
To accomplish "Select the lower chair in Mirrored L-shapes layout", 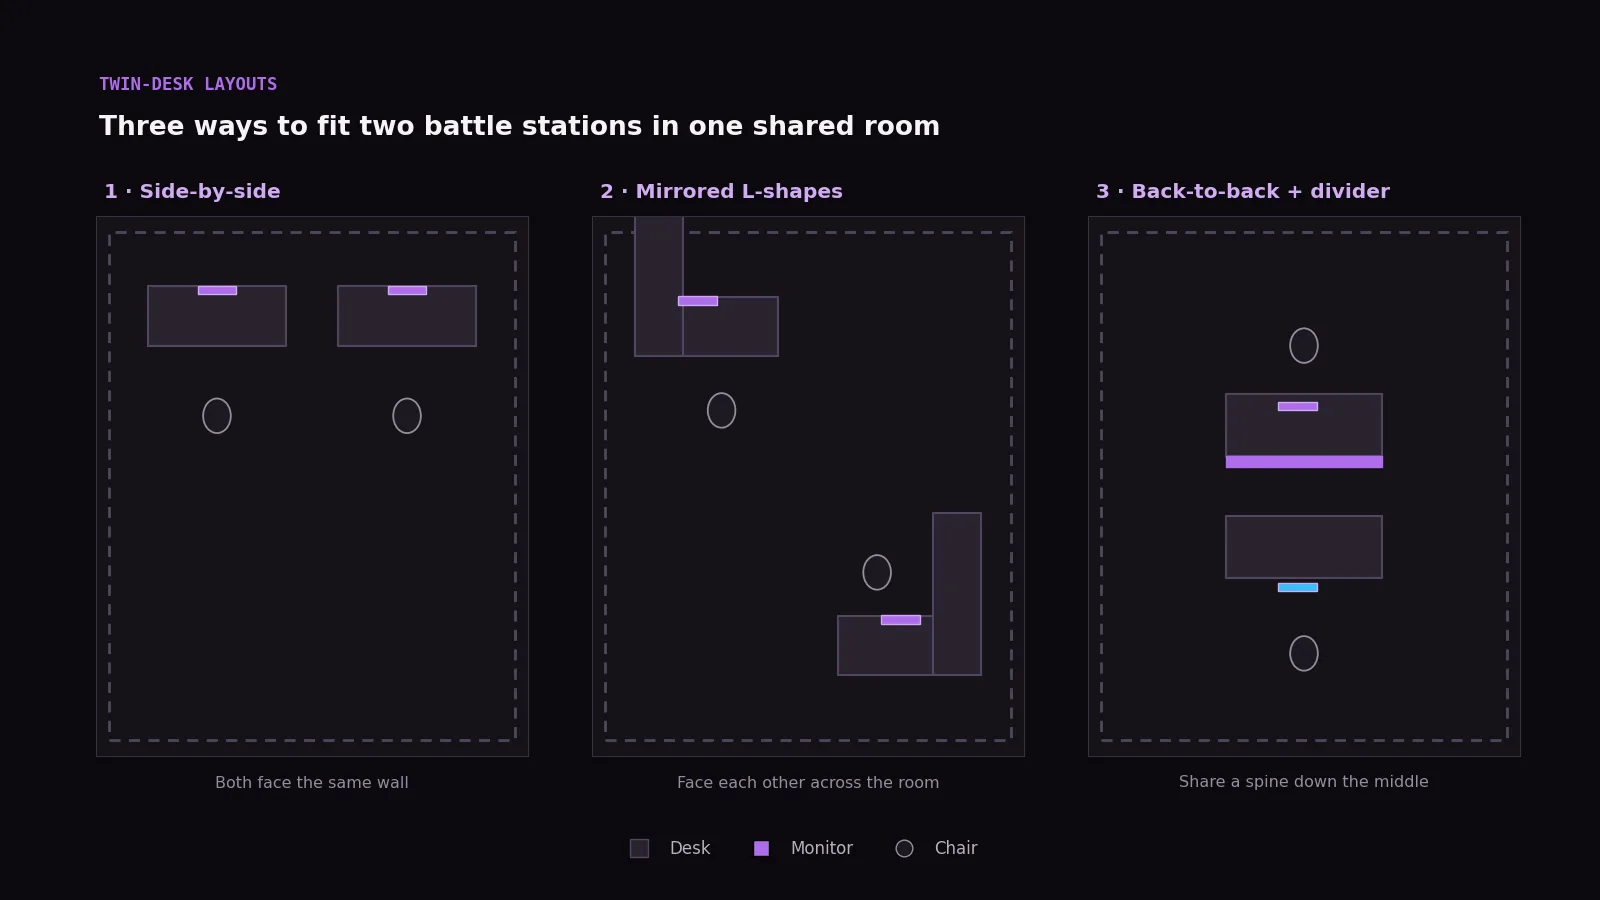I will click(x=877, y=572).
